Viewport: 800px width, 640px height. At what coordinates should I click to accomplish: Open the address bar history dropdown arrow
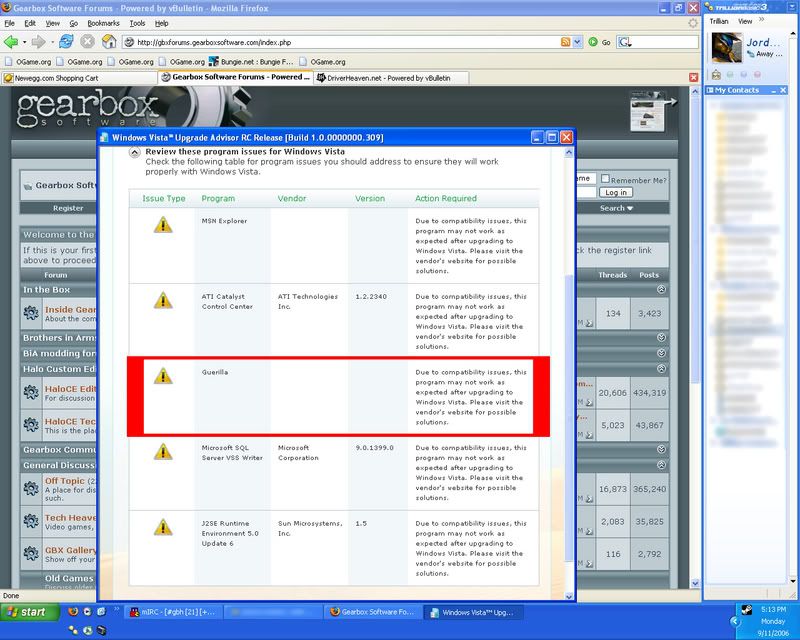[577, 42]
